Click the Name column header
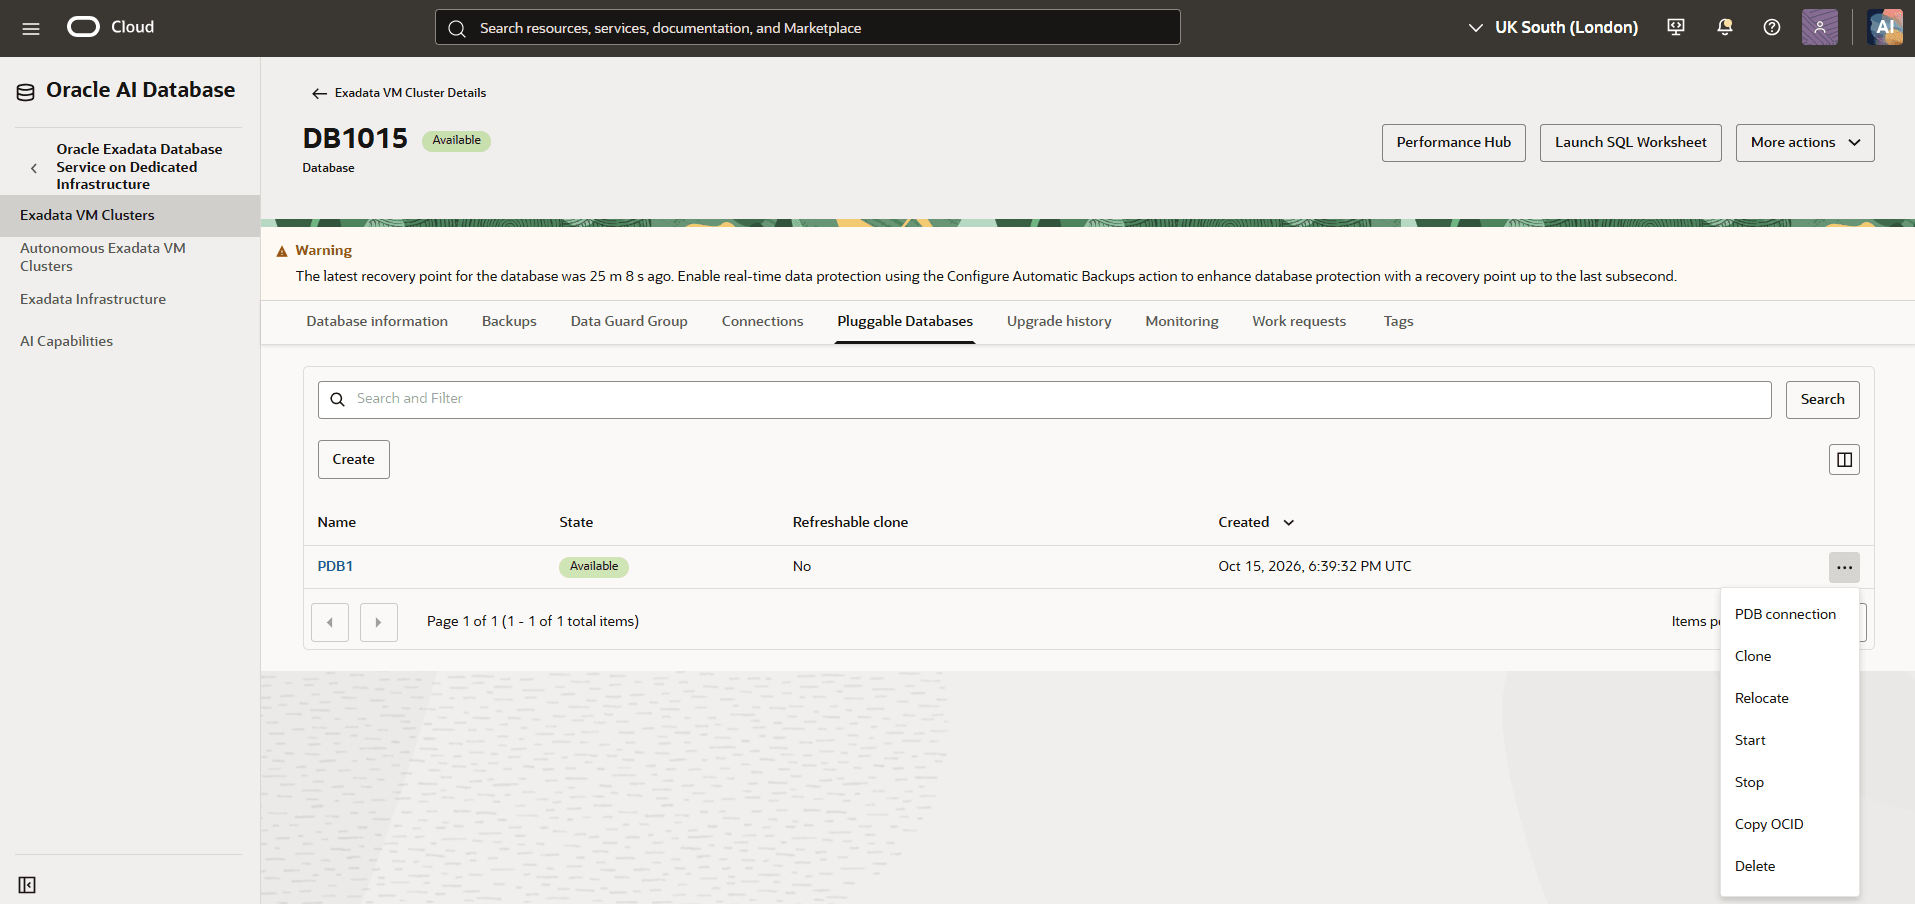The height and width of the screenshot is (904, 1915). pos(337,523)
